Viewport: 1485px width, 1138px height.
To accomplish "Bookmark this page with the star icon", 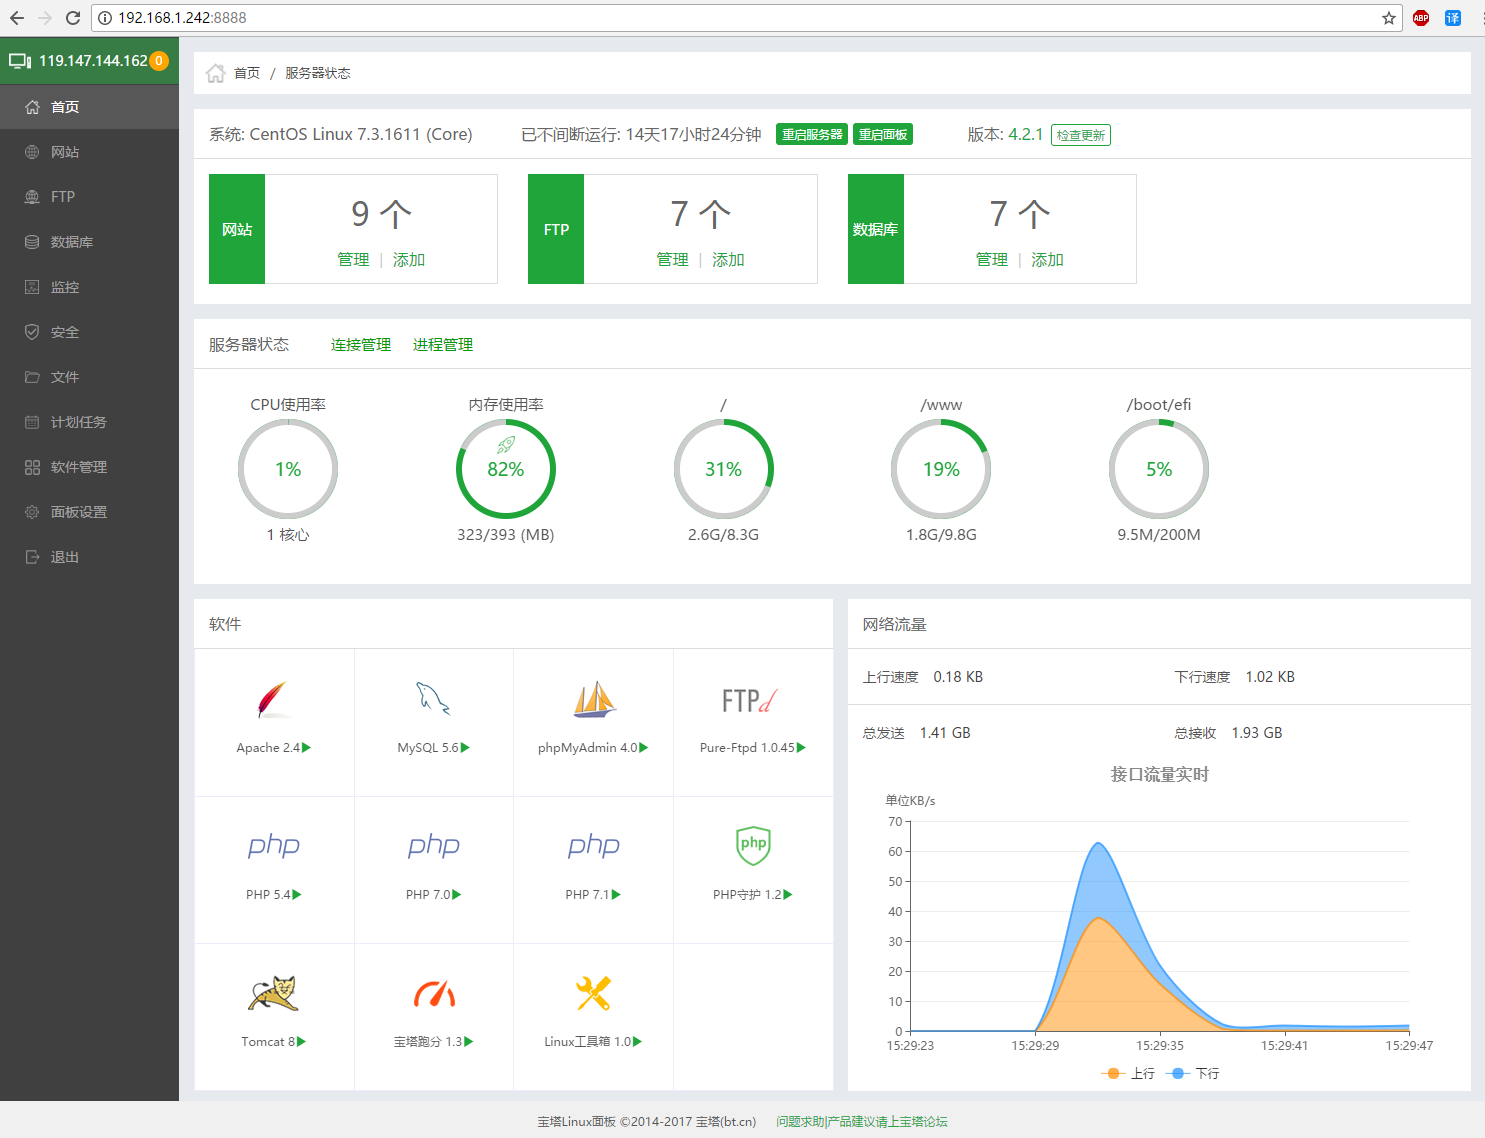I will coord(1389,18).
